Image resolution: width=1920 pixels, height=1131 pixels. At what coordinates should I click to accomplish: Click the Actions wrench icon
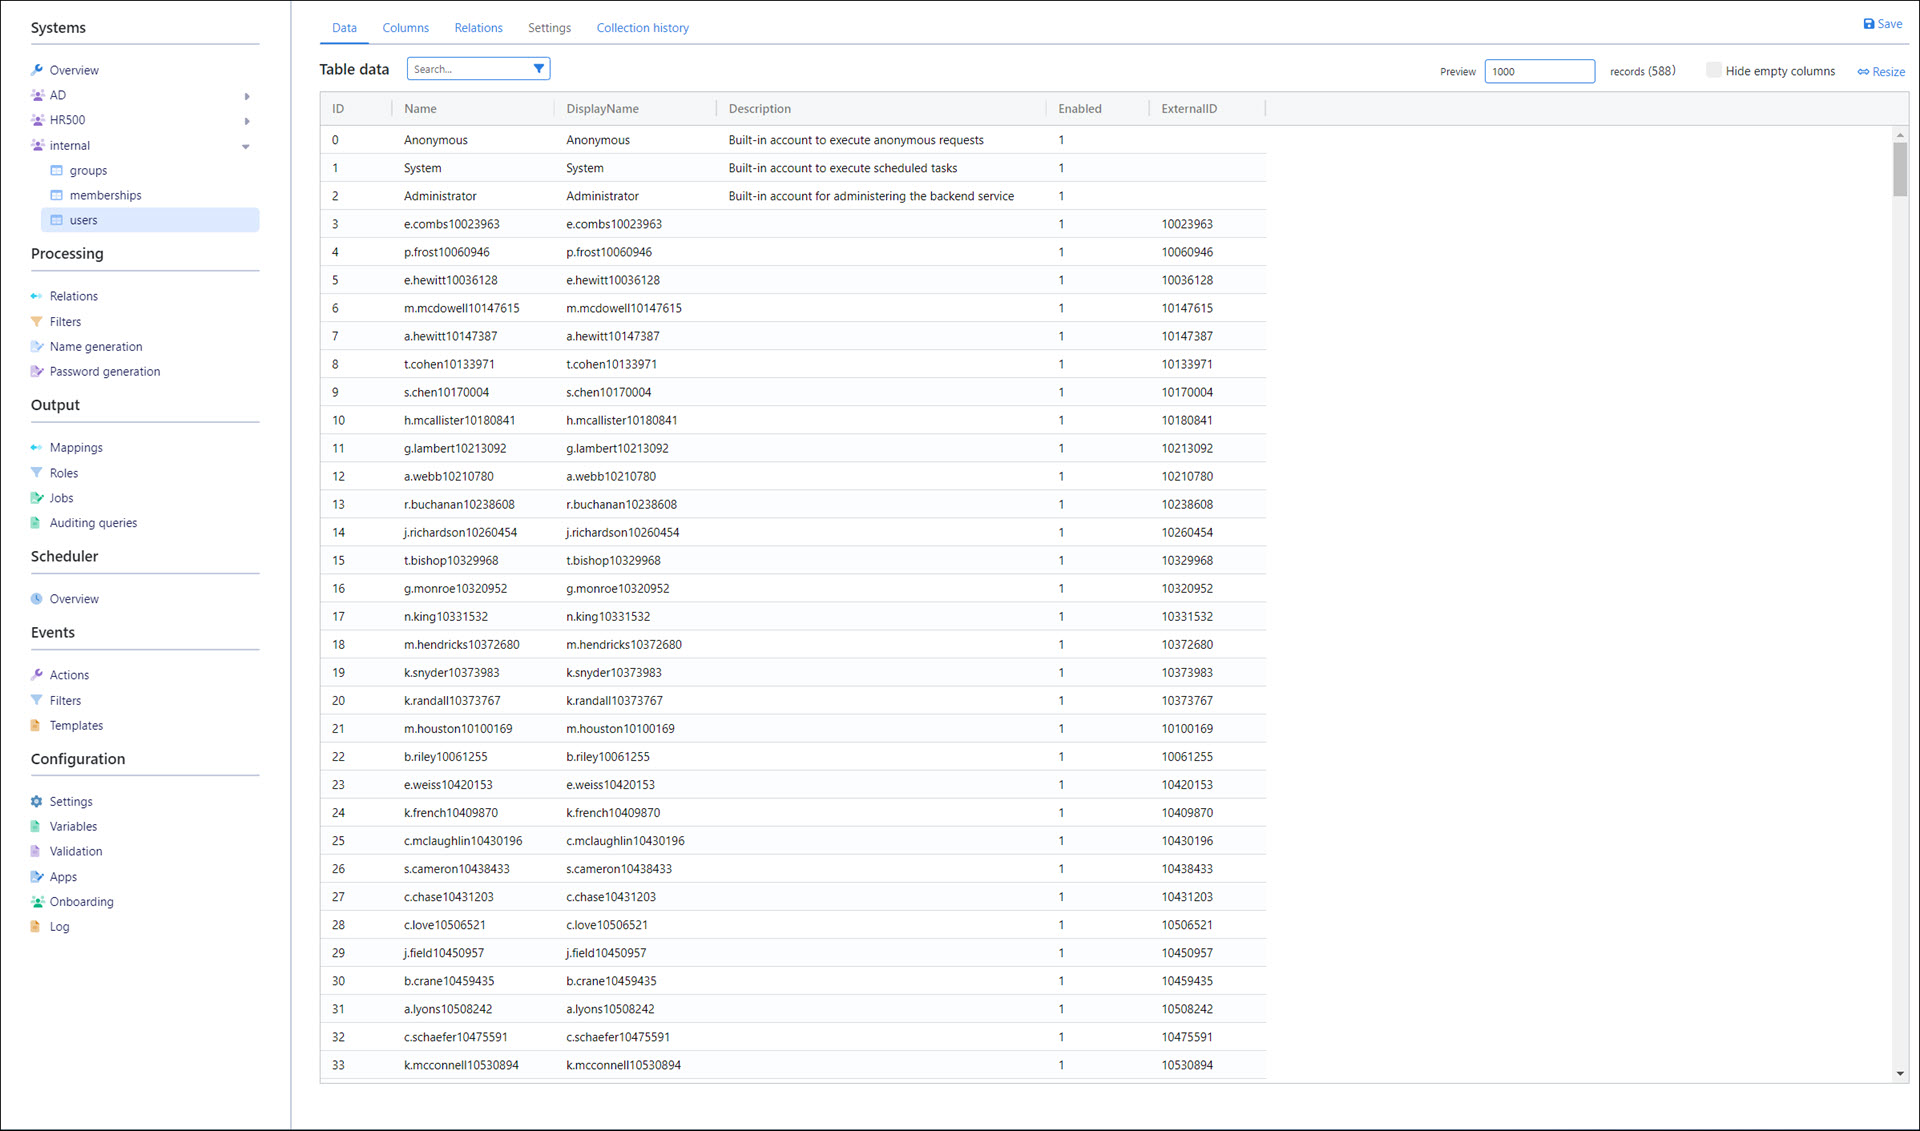point(37,674)
